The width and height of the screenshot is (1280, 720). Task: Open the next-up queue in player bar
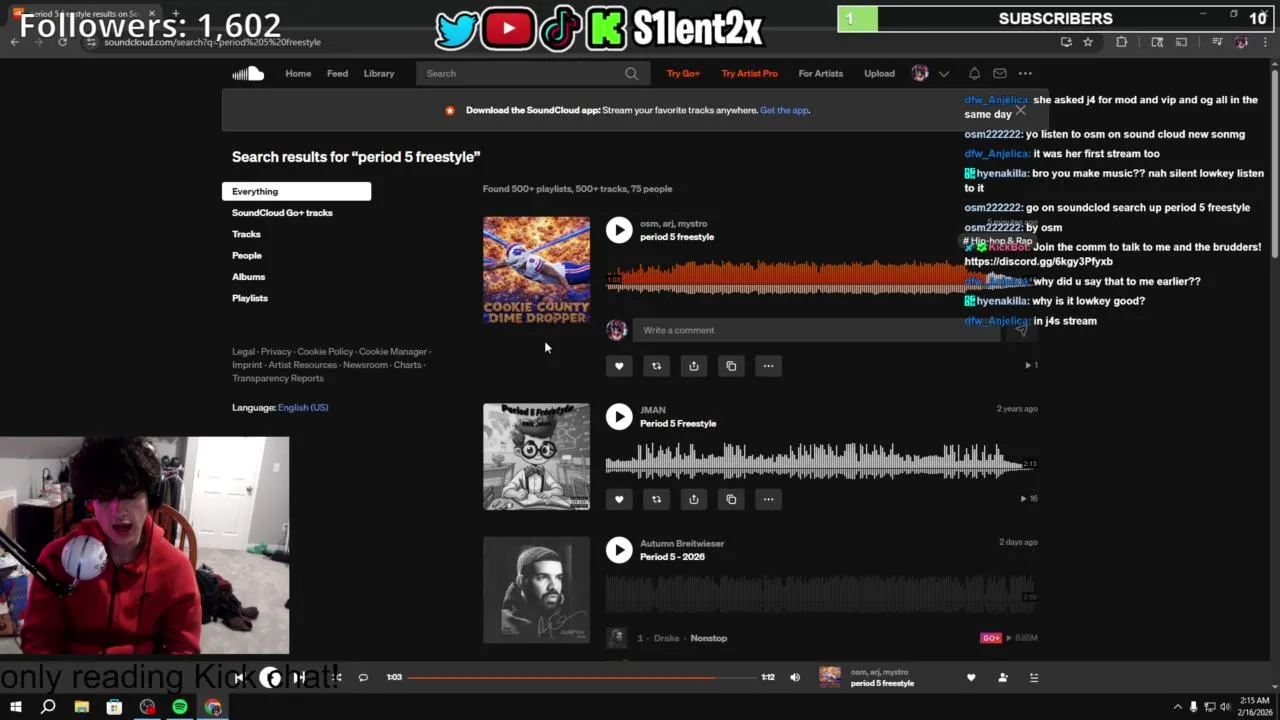1034,677
